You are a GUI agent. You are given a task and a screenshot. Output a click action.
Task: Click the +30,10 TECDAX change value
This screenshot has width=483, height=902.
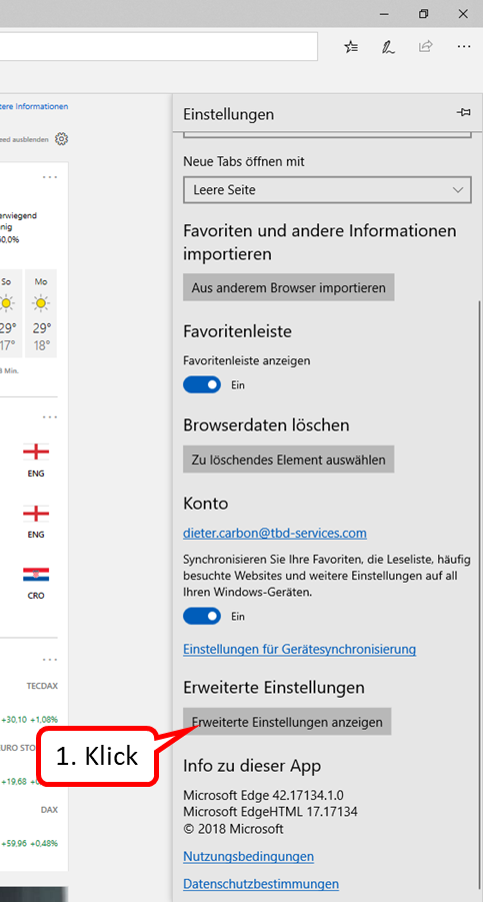[x=14, y=719]
